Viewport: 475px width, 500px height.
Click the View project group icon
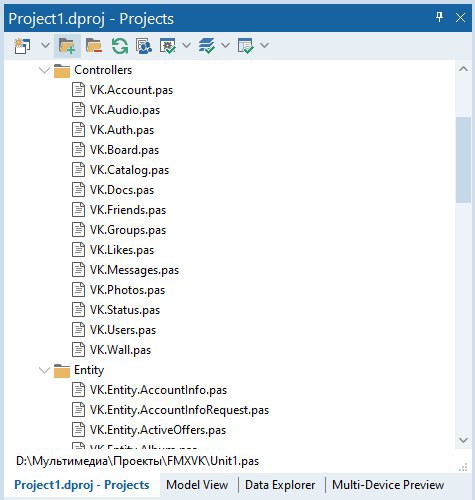pos(144,46)
